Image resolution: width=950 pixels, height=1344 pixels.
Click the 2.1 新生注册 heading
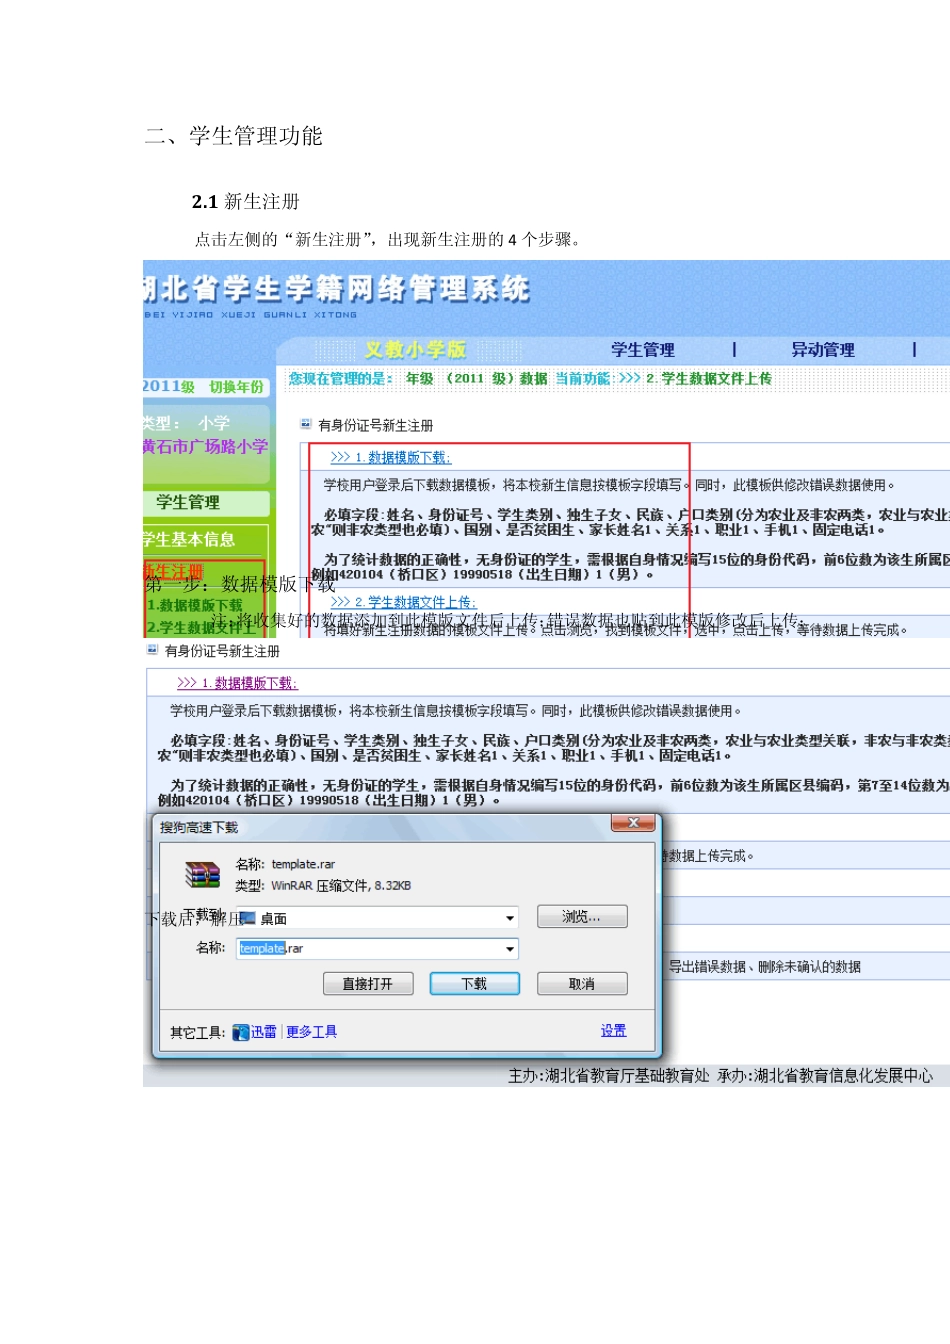tap(246, 202)
